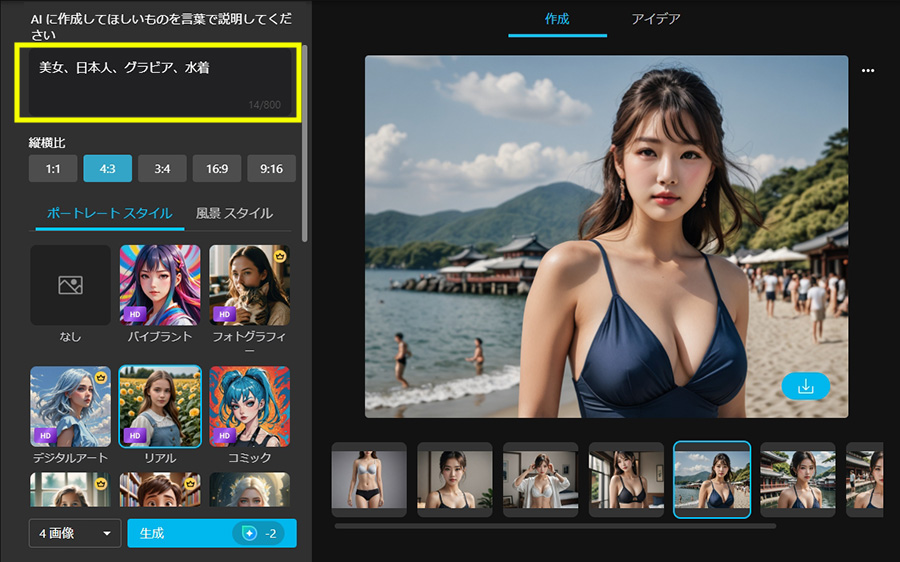Select the 3:4 aspect ratio option
Screen dimensions: 900x562
(162, 169)
